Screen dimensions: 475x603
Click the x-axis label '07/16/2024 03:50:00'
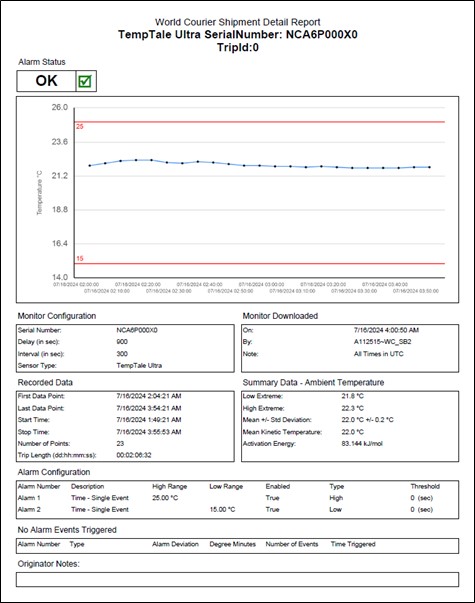416,291
